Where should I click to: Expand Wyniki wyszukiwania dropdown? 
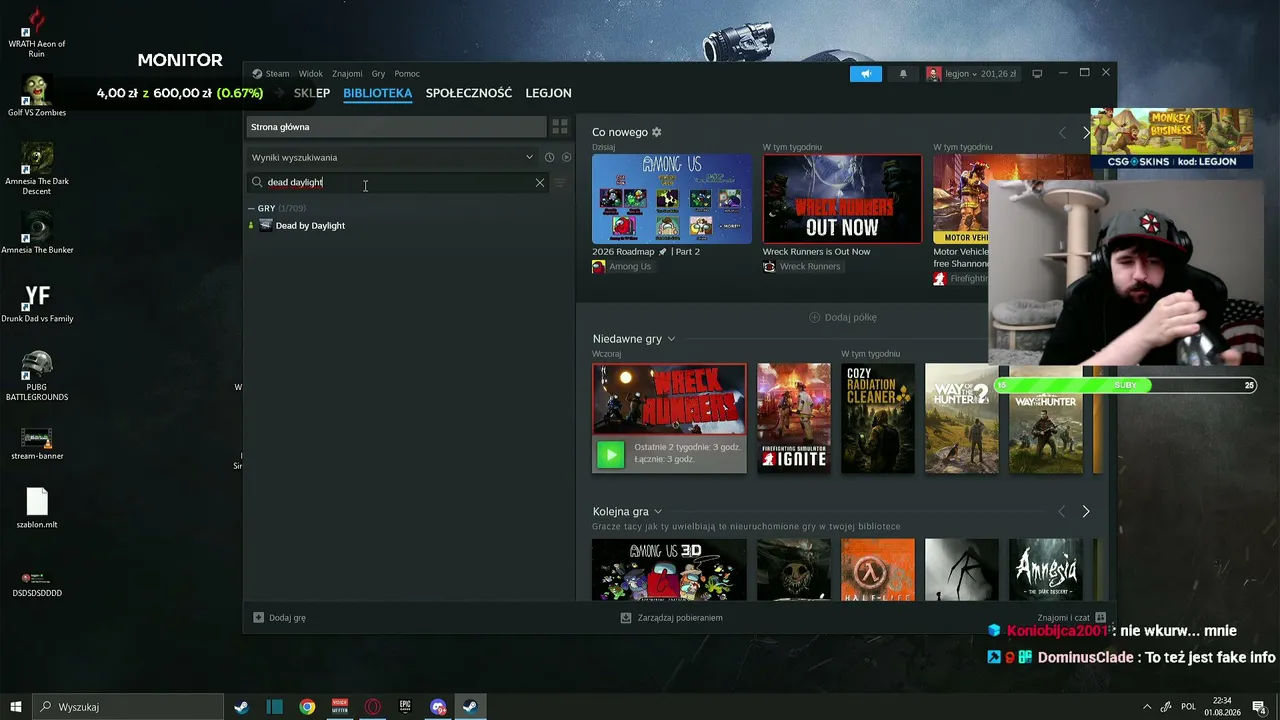529,157
